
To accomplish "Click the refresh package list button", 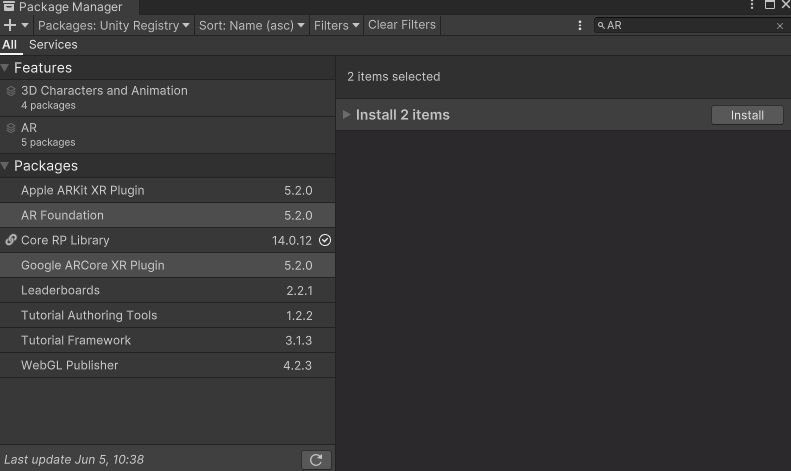I will (x=316, y=459).
